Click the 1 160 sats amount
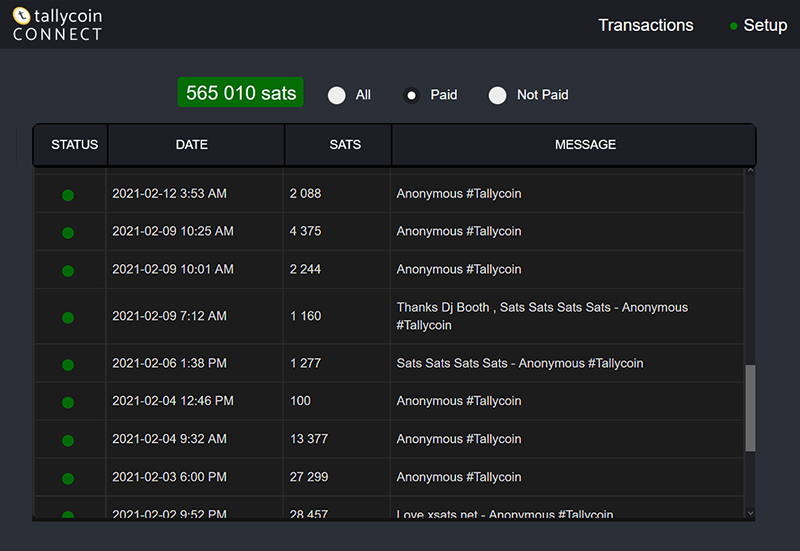The image size is (800, 551). pos(306,316)
